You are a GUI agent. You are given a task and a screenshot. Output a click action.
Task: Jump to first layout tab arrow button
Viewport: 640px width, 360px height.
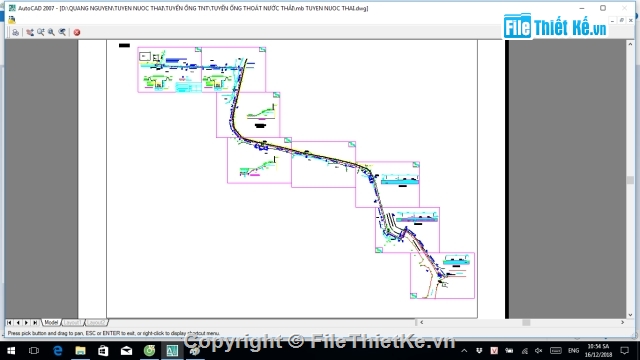[x=9, y=322]
